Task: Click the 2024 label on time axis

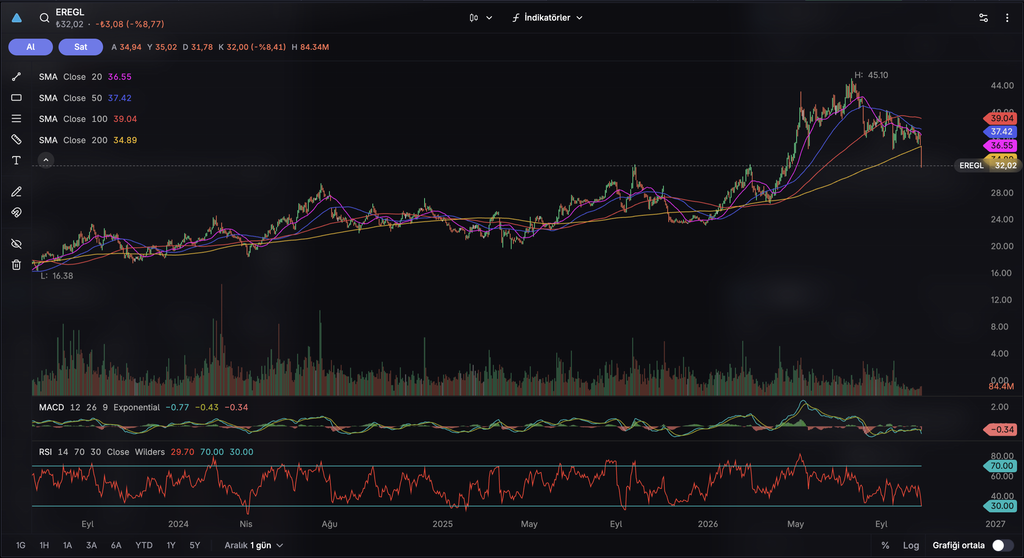Action: tap(178, 524)
